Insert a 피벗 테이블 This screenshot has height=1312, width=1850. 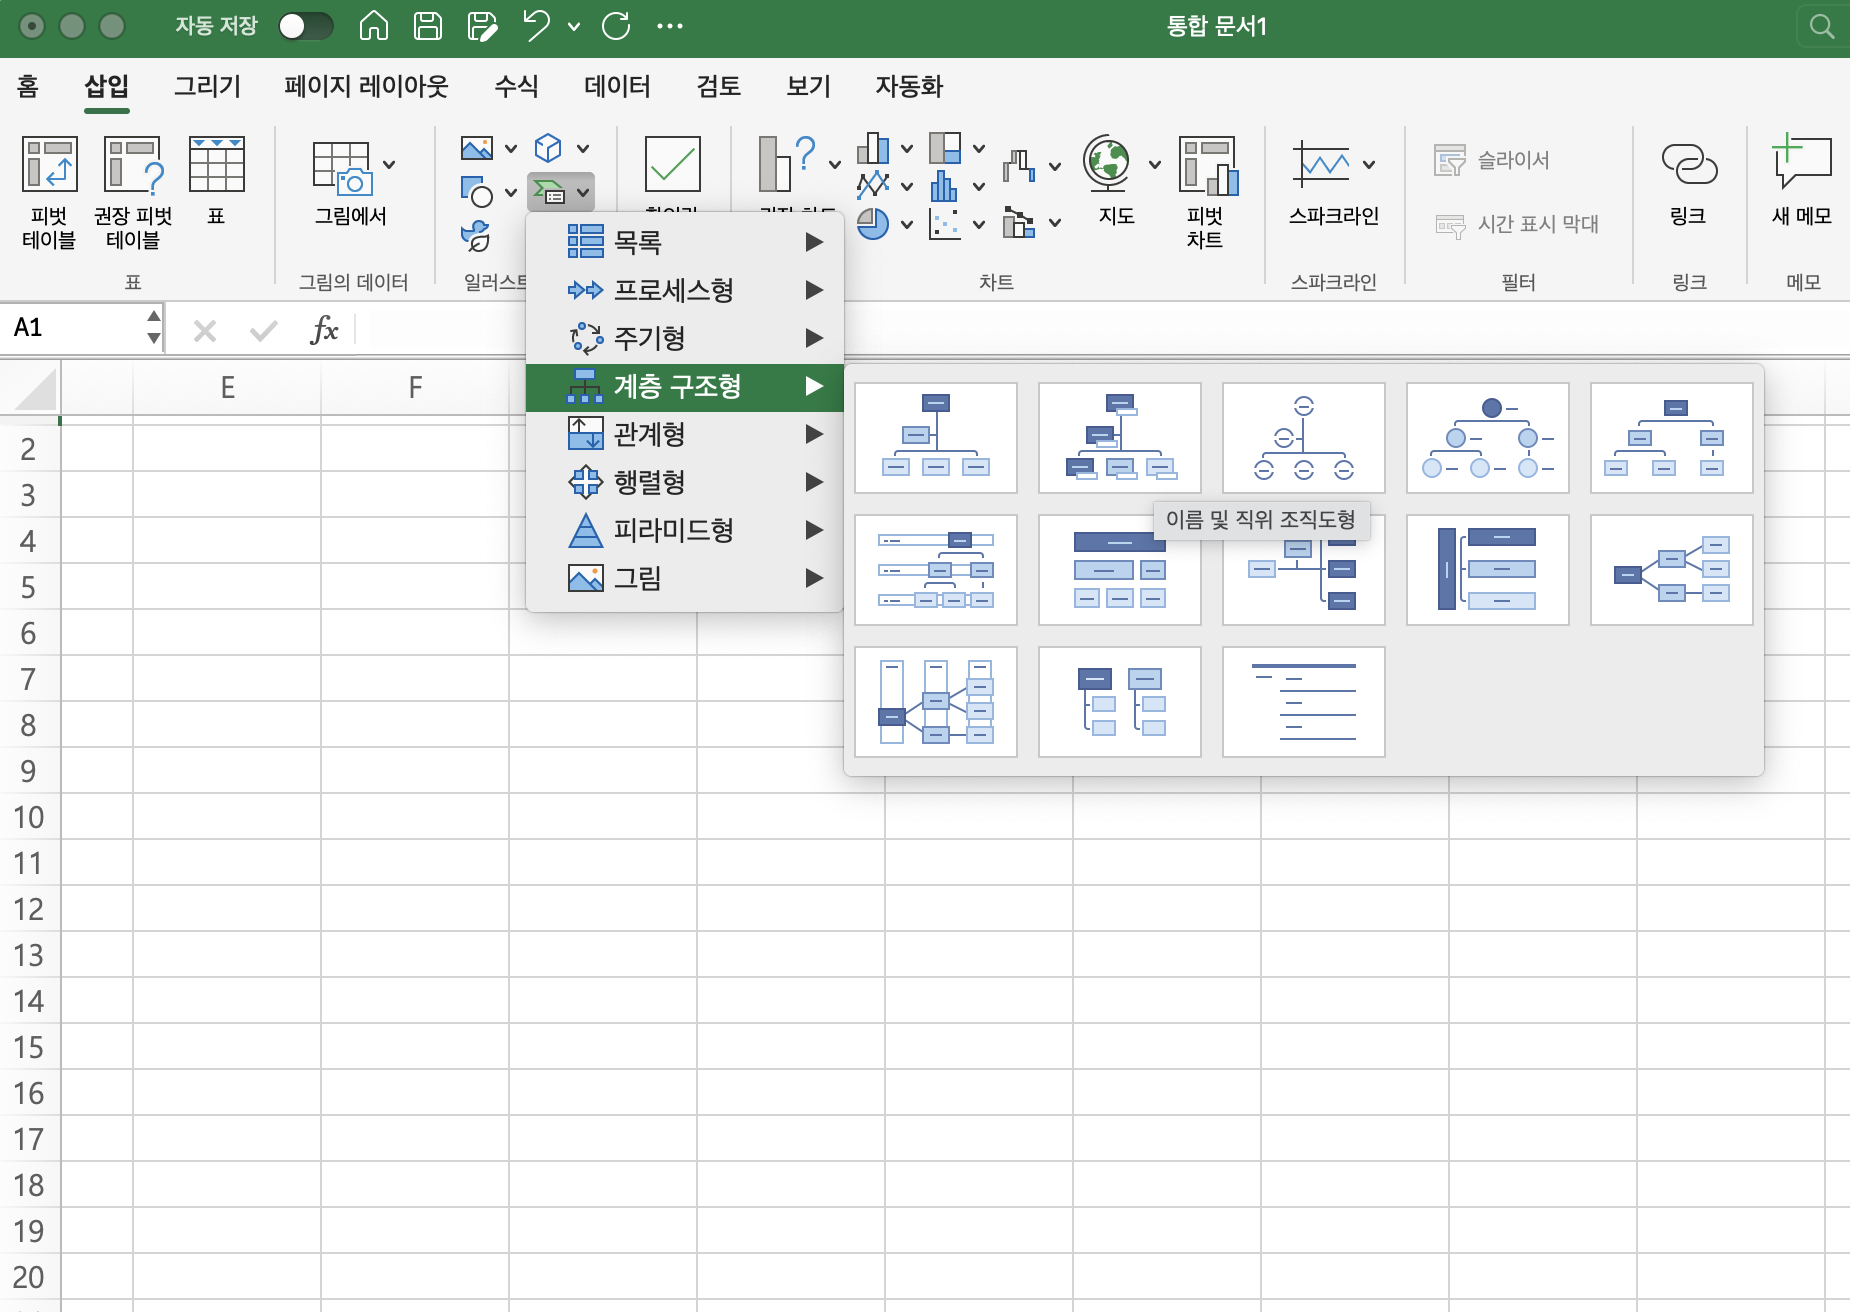point(49,192)
